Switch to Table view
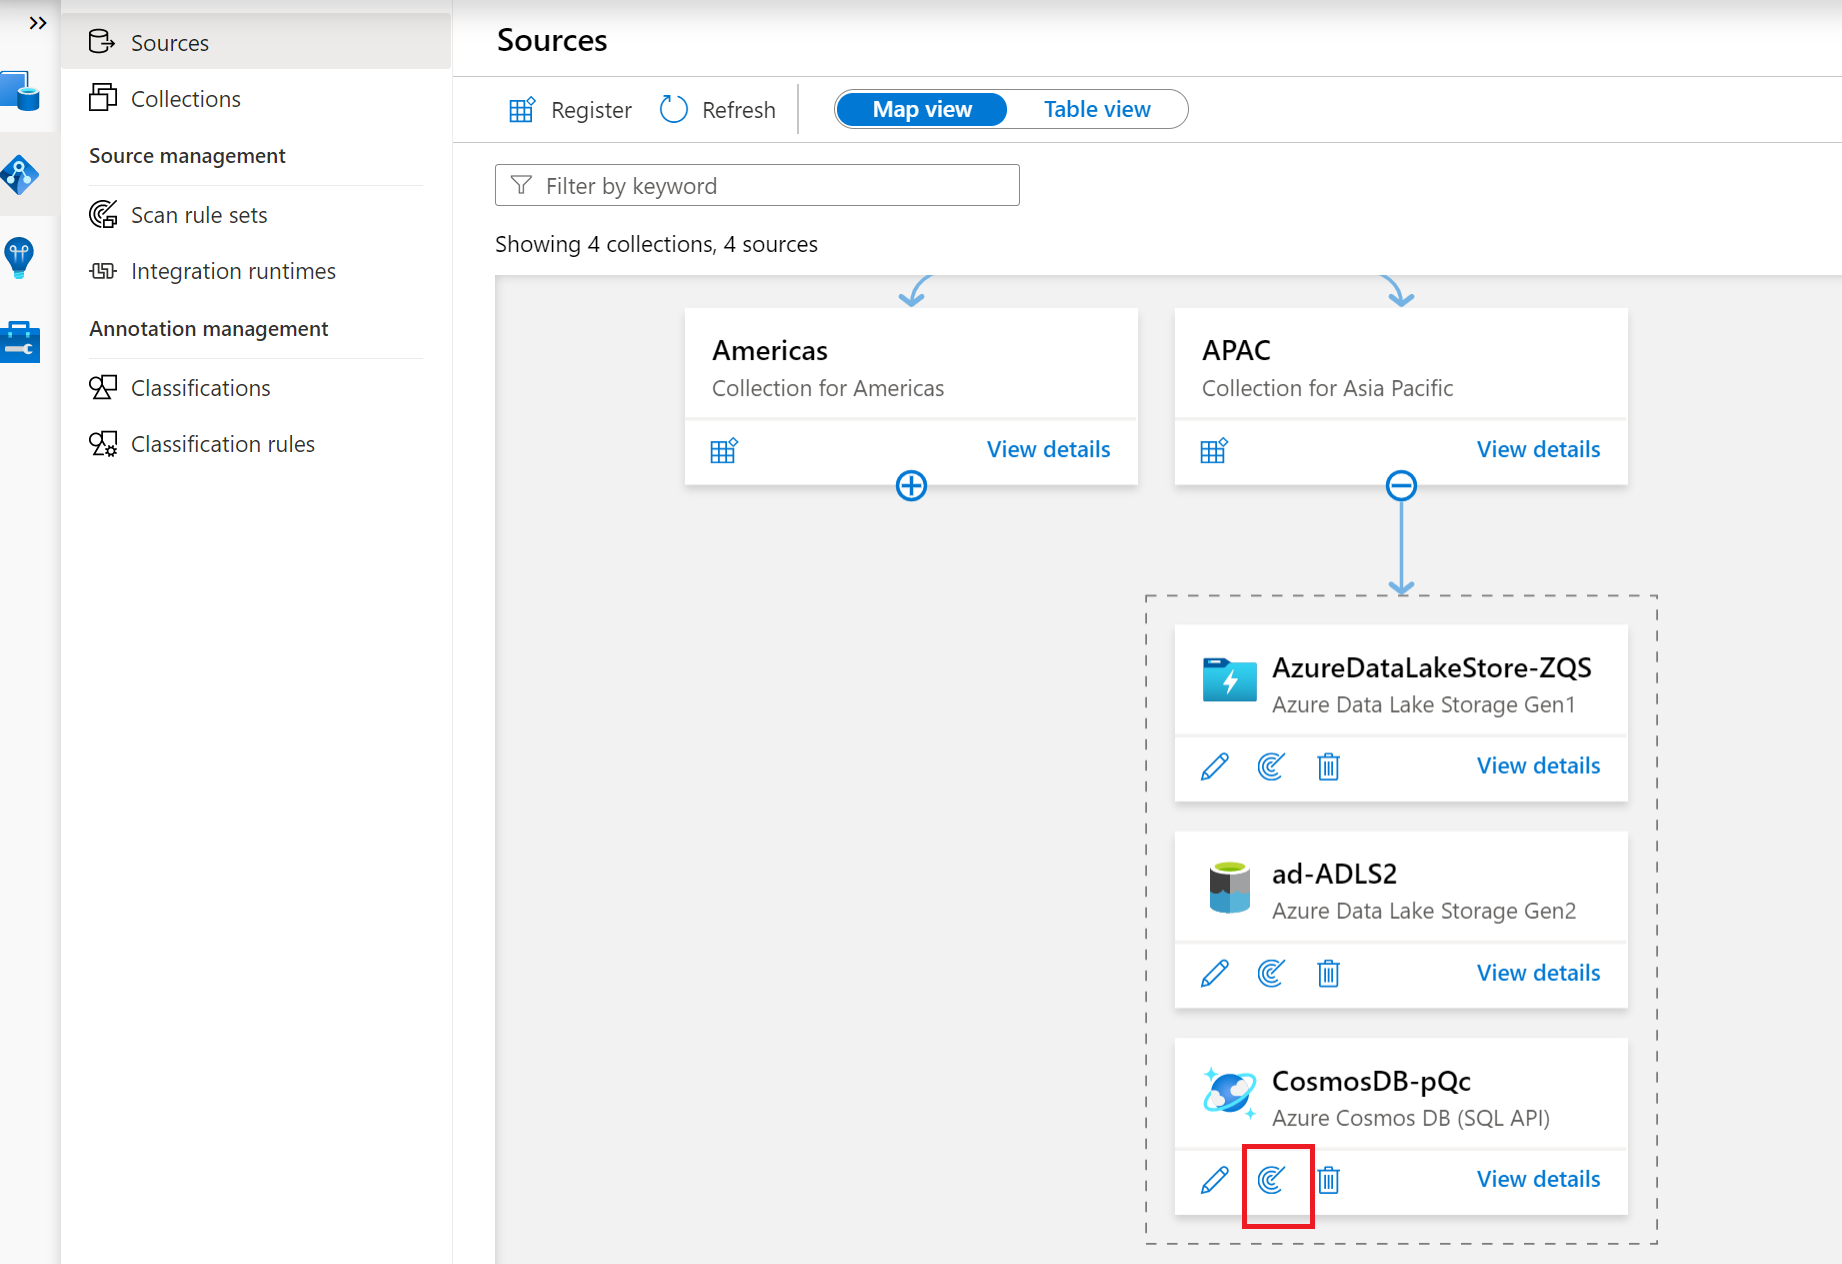The height and width of the screenshot is (1264, 1842). point(1097,109)
